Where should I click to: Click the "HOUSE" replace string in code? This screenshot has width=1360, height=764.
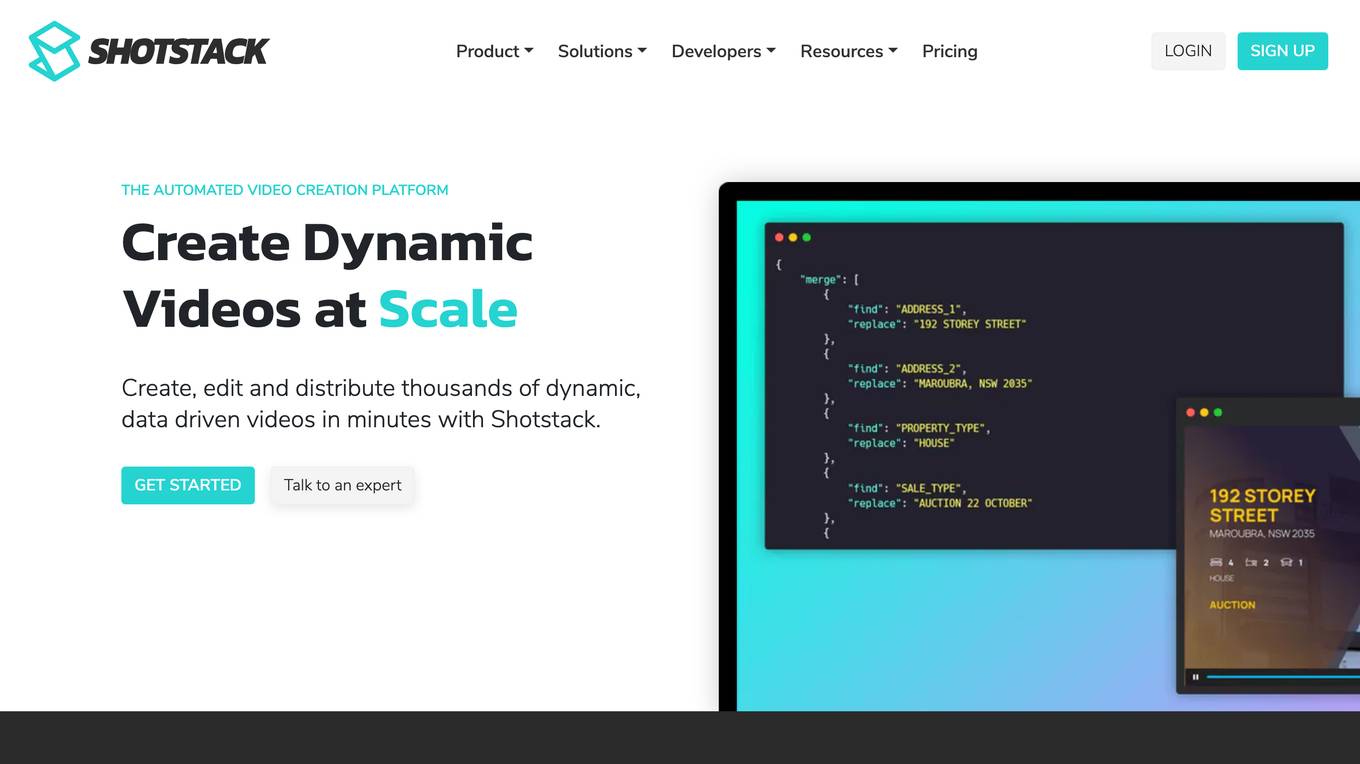tap(935, 443)
